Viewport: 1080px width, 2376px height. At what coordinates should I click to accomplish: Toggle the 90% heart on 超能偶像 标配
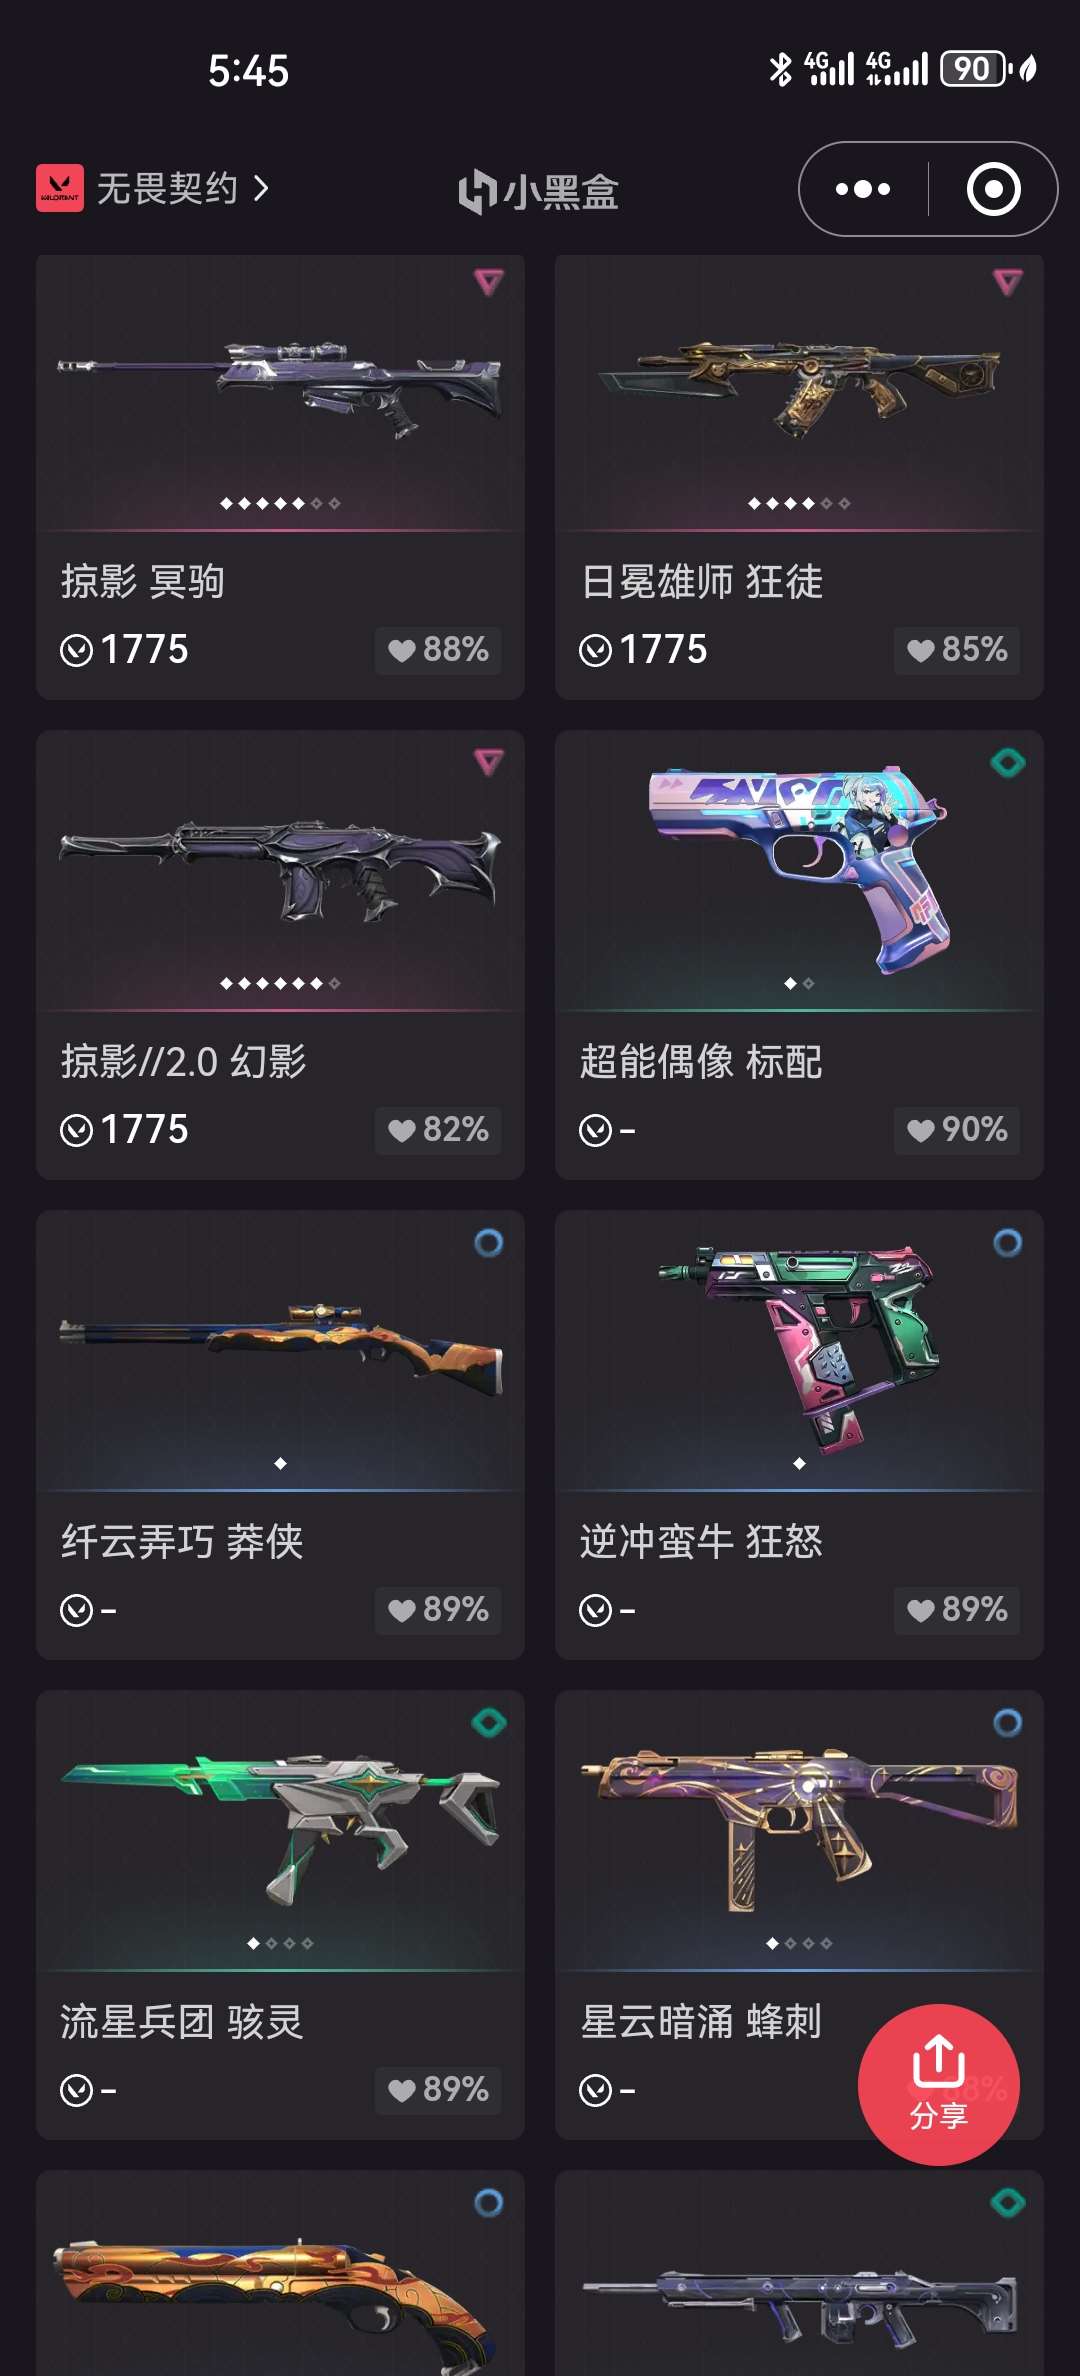pos(957,1130)
